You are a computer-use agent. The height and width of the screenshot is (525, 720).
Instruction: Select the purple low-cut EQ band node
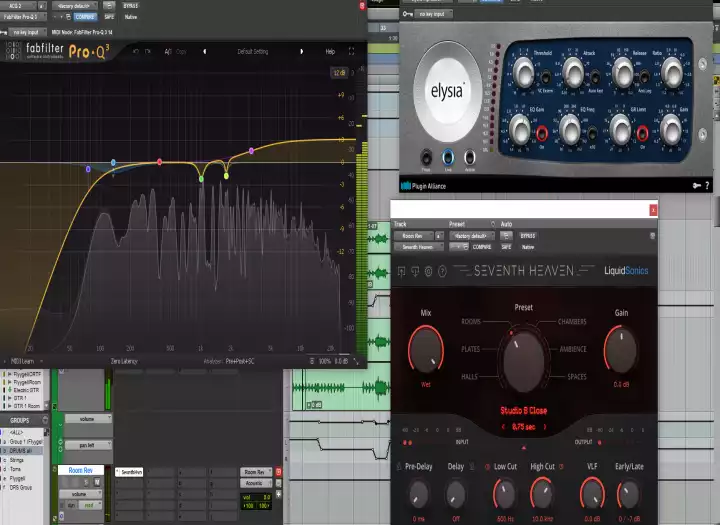click(x=88, y=169)
